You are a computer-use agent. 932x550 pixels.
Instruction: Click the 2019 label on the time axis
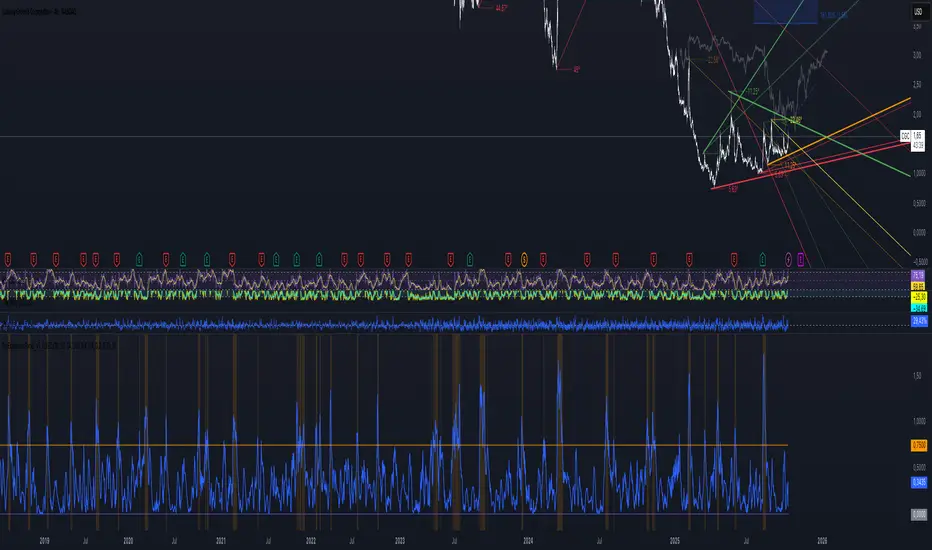point(45,541)
